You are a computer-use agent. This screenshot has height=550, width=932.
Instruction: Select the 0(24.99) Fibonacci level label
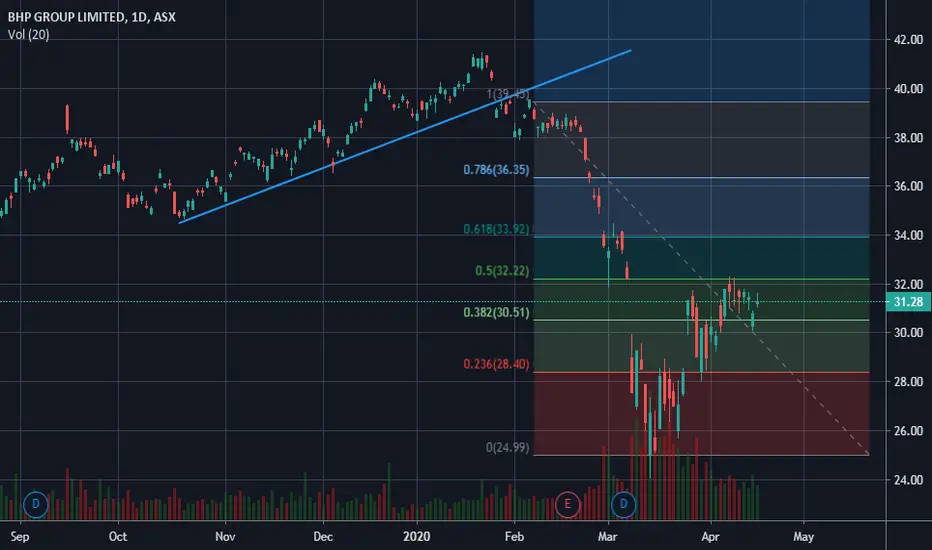click(508, 447)
